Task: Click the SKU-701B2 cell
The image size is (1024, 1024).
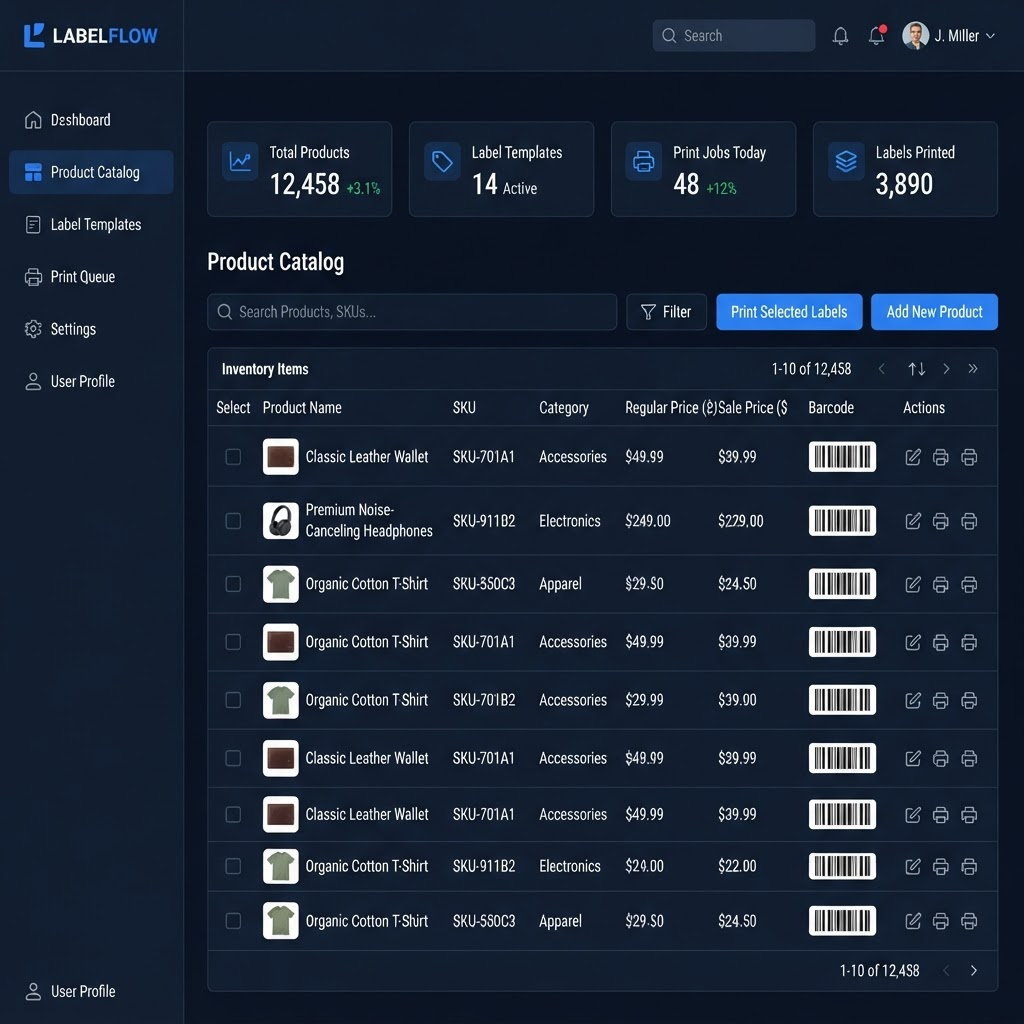Action: (484, 700)
